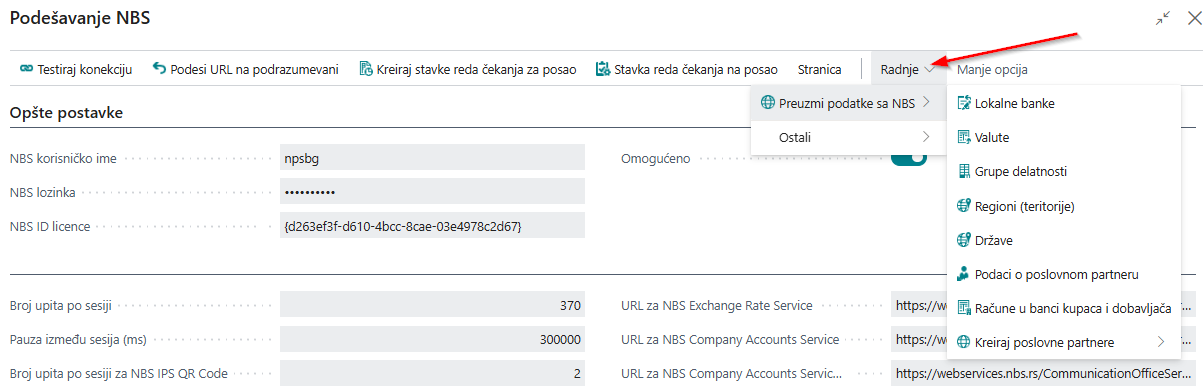1203x392 pixels.
Task: Click Kreiraj stavke reda čekanja za posao
Action: [x=467, y=70]
